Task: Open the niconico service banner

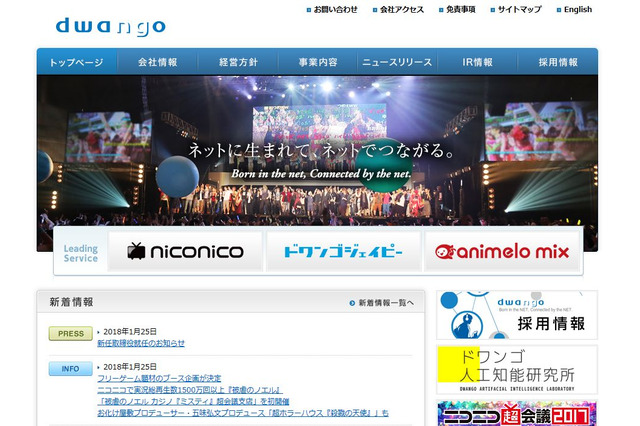Action: click(x=185, y=251)
